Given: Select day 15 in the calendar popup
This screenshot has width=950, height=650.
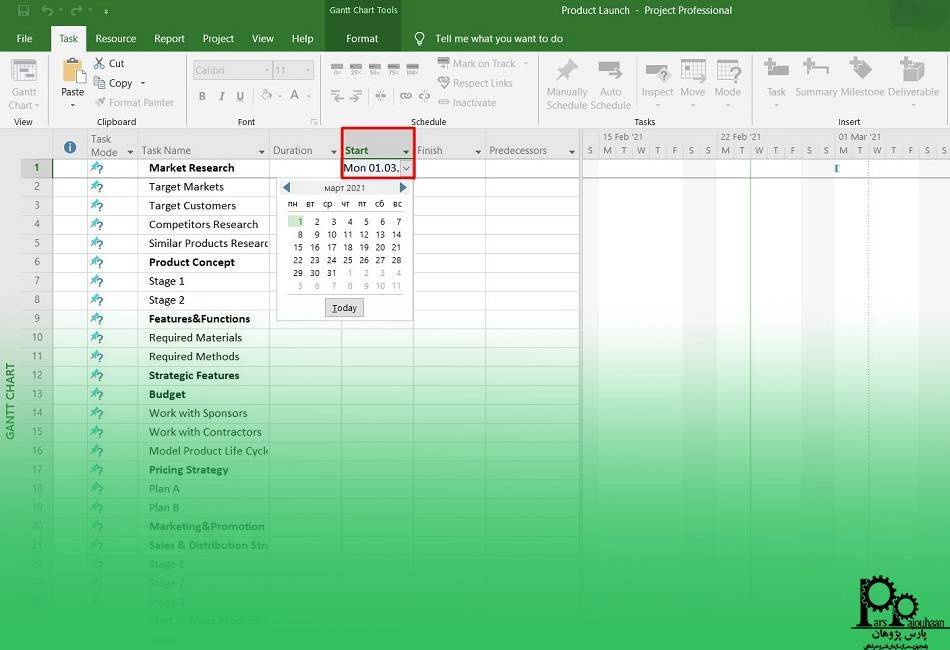Looking at the screenshot, I should click(298, 247).
